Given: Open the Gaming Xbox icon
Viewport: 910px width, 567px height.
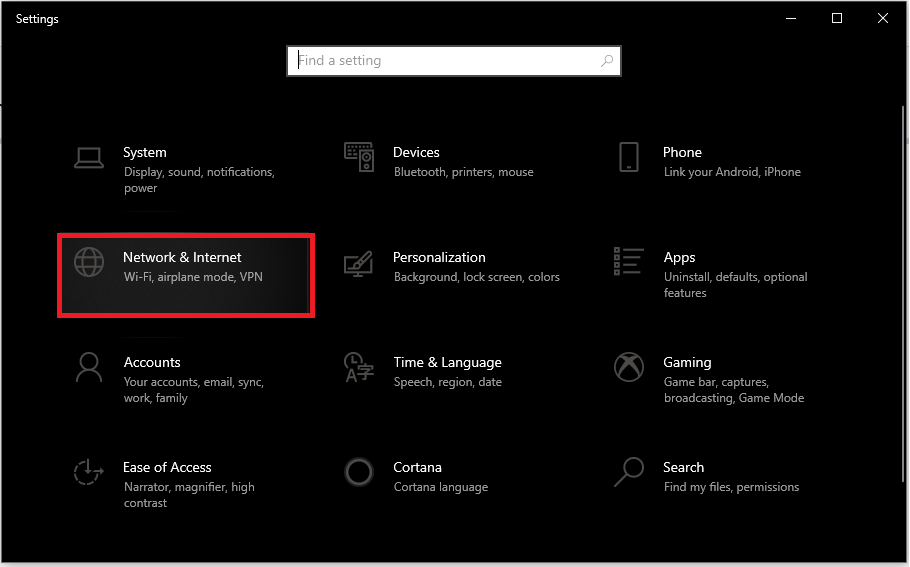Looking at the screenshot, I should [629, 367].
